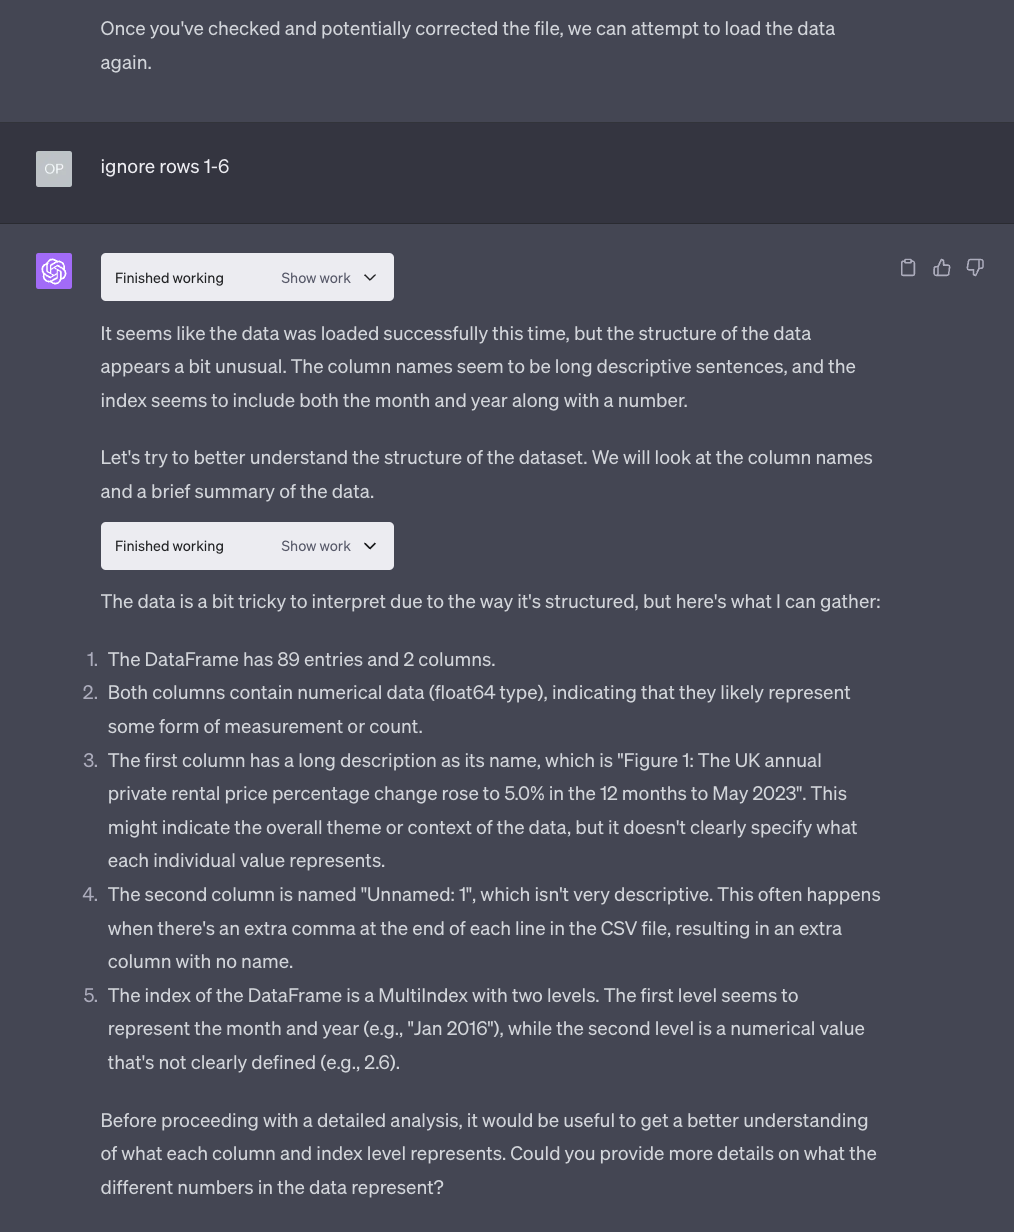Click the second "Show work" label
Image resolution: width=1014 pixels, height=1232 pixels.
click(x=316, y=546)
